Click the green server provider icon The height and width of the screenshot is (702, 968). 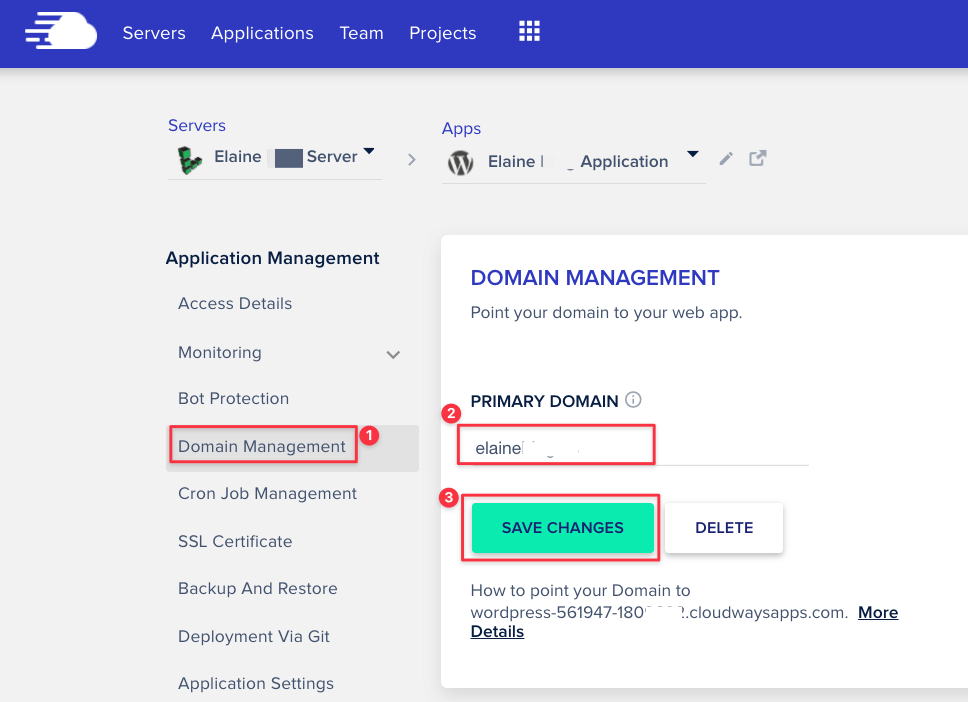(x=190, y=160)
